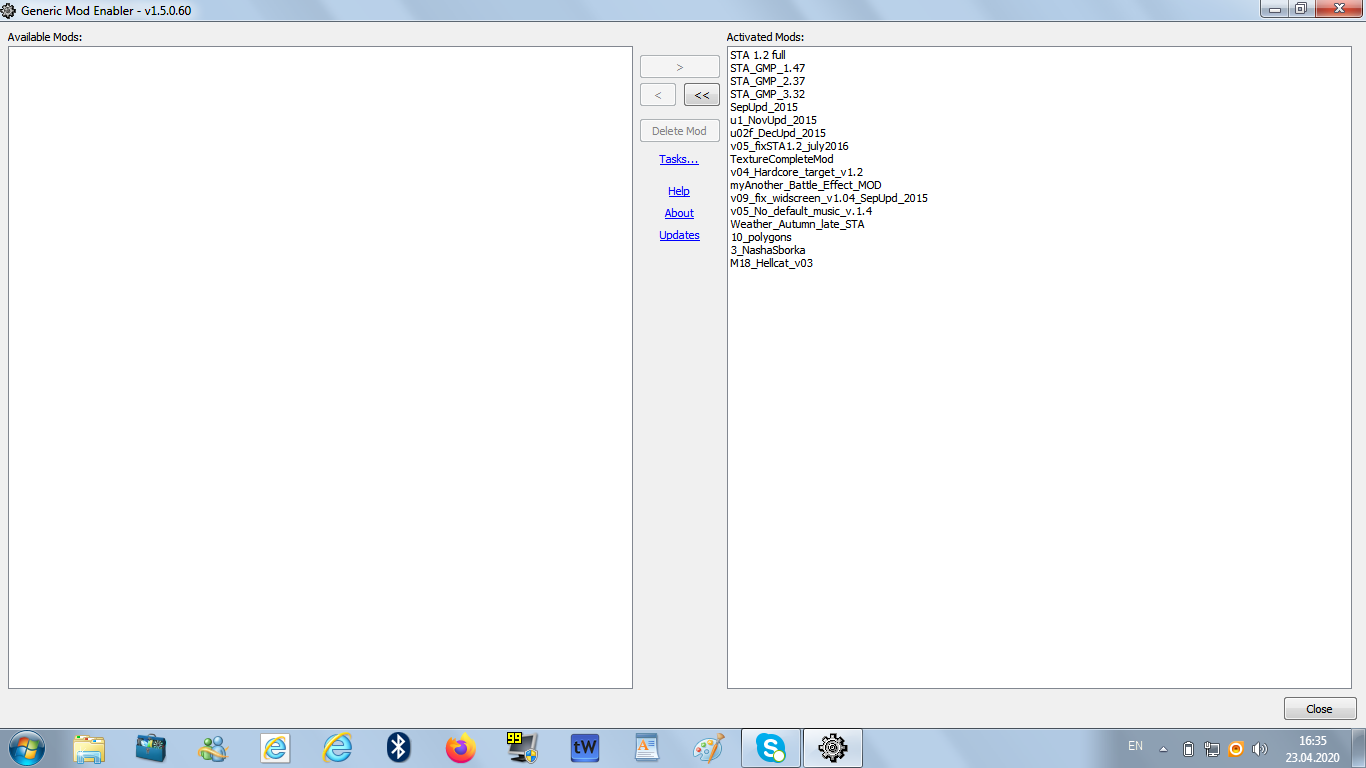Open the framed Internet Explorer icon in taskbar

(275, 748)
